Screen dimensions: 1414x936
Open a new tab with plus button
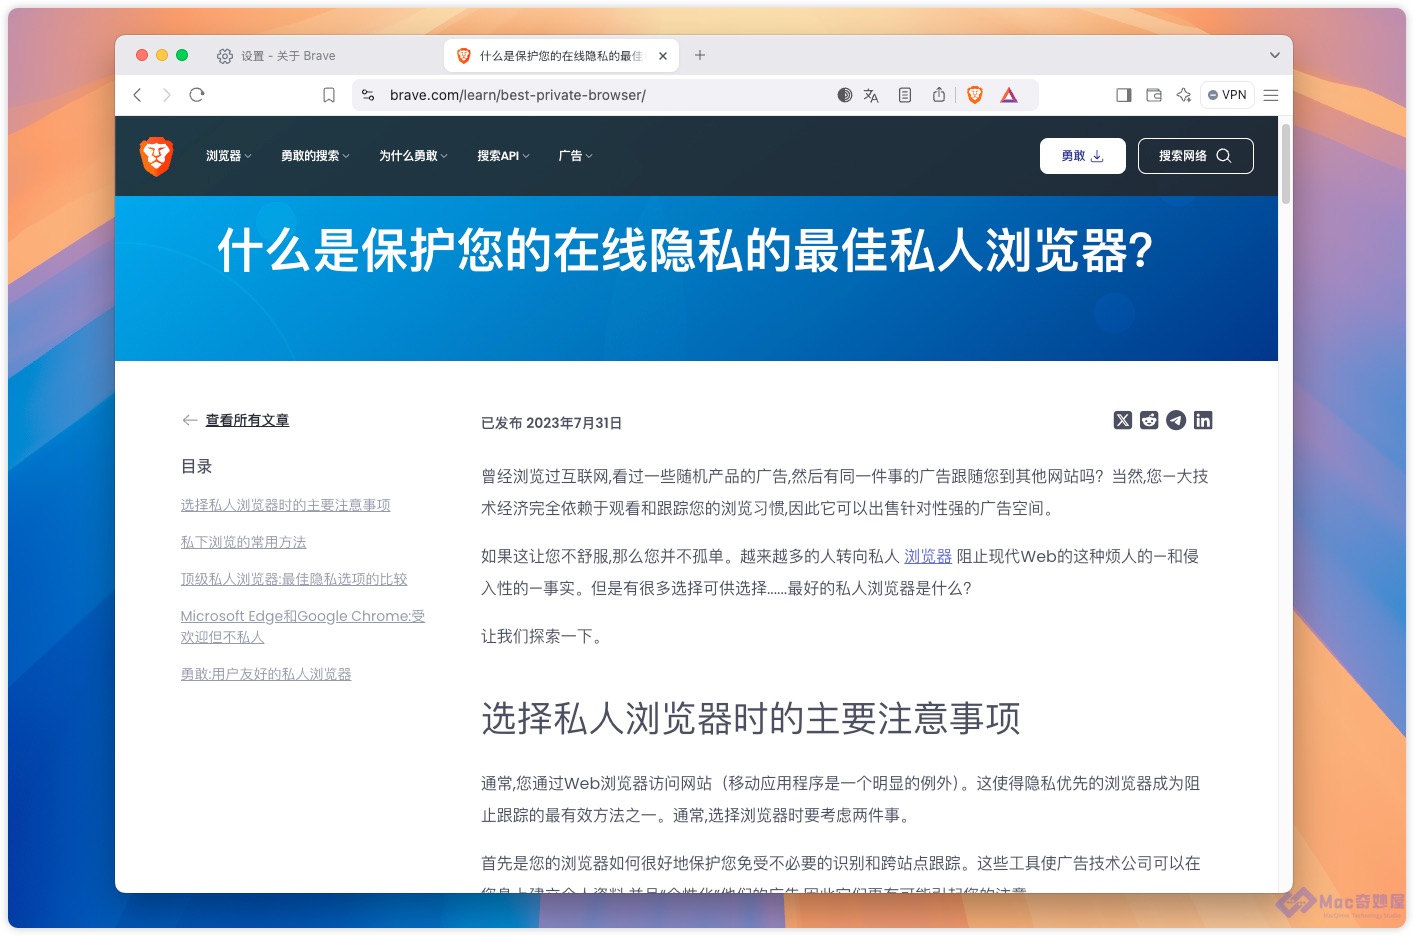(700, 55)
